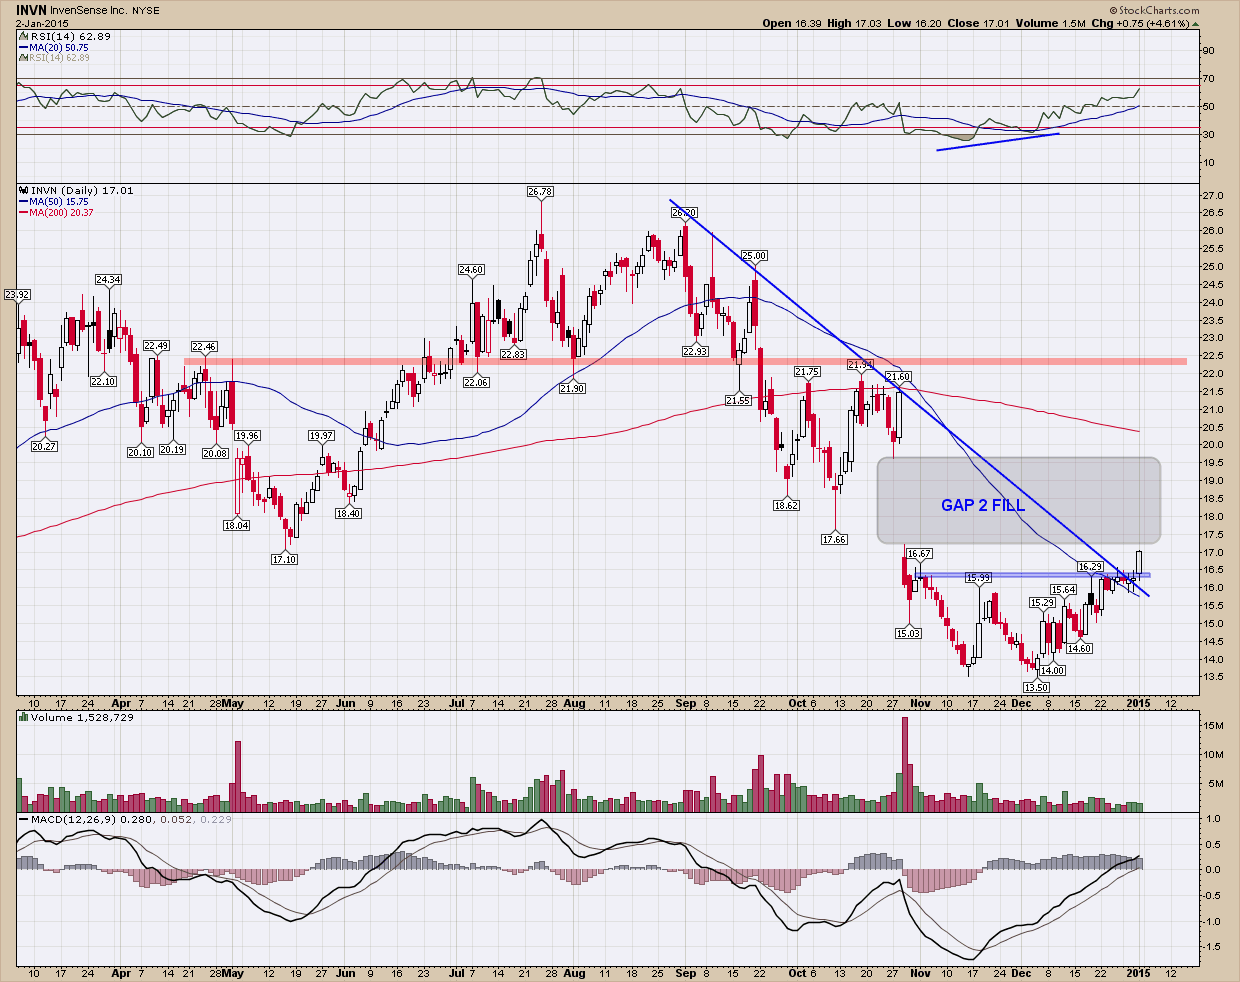This screenshot has height=982, width=1240.
Task: Click the 24.60 price label
Action: [x=471, y=270]
